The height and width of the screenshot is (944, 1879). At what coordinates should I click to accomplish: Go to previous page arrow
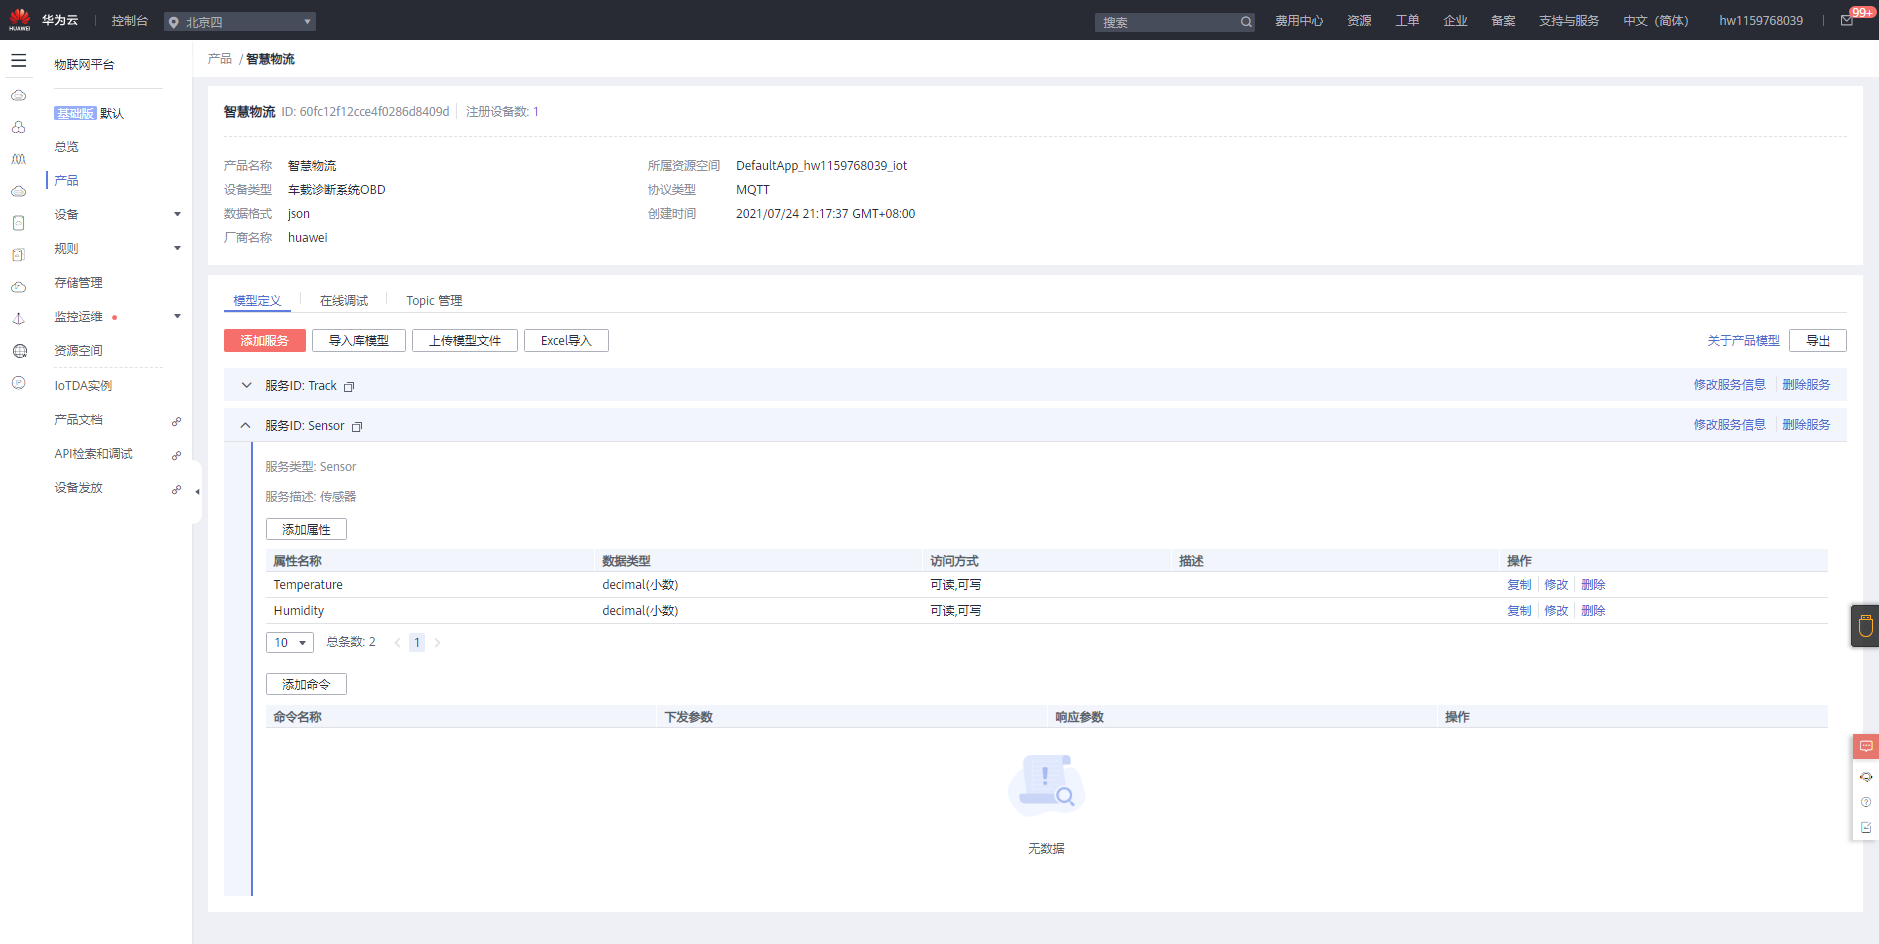(397, 643)
